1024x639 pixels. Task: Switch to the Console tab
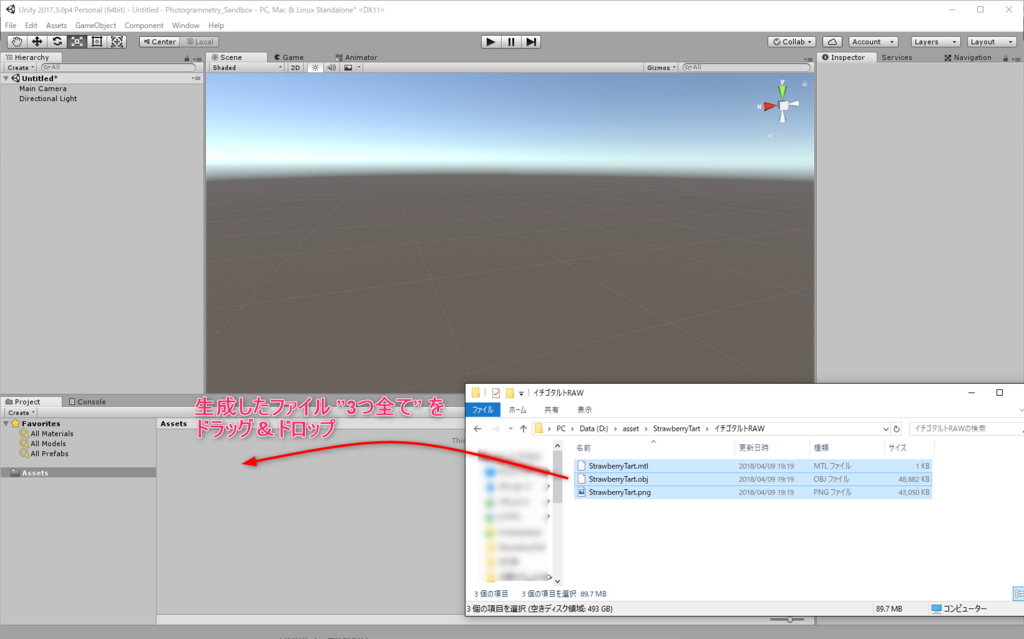click(x=88, y=402)
